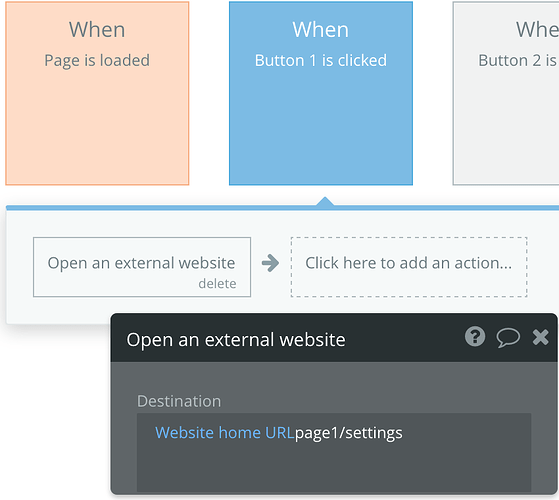Select the Open an external website step
Viewport: 559px width, 500px height.
pos(142,267)
